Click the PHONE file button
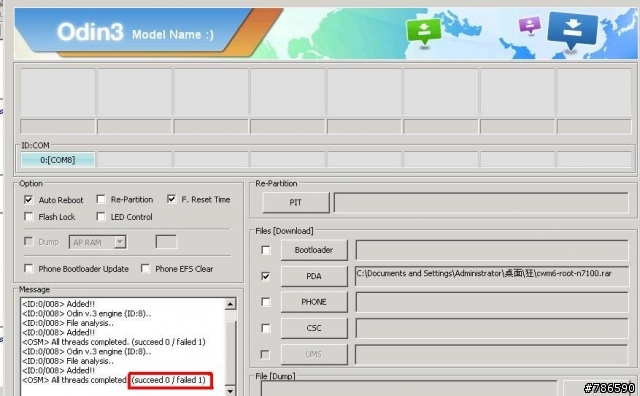640x396 pixels. coord(314,302)
